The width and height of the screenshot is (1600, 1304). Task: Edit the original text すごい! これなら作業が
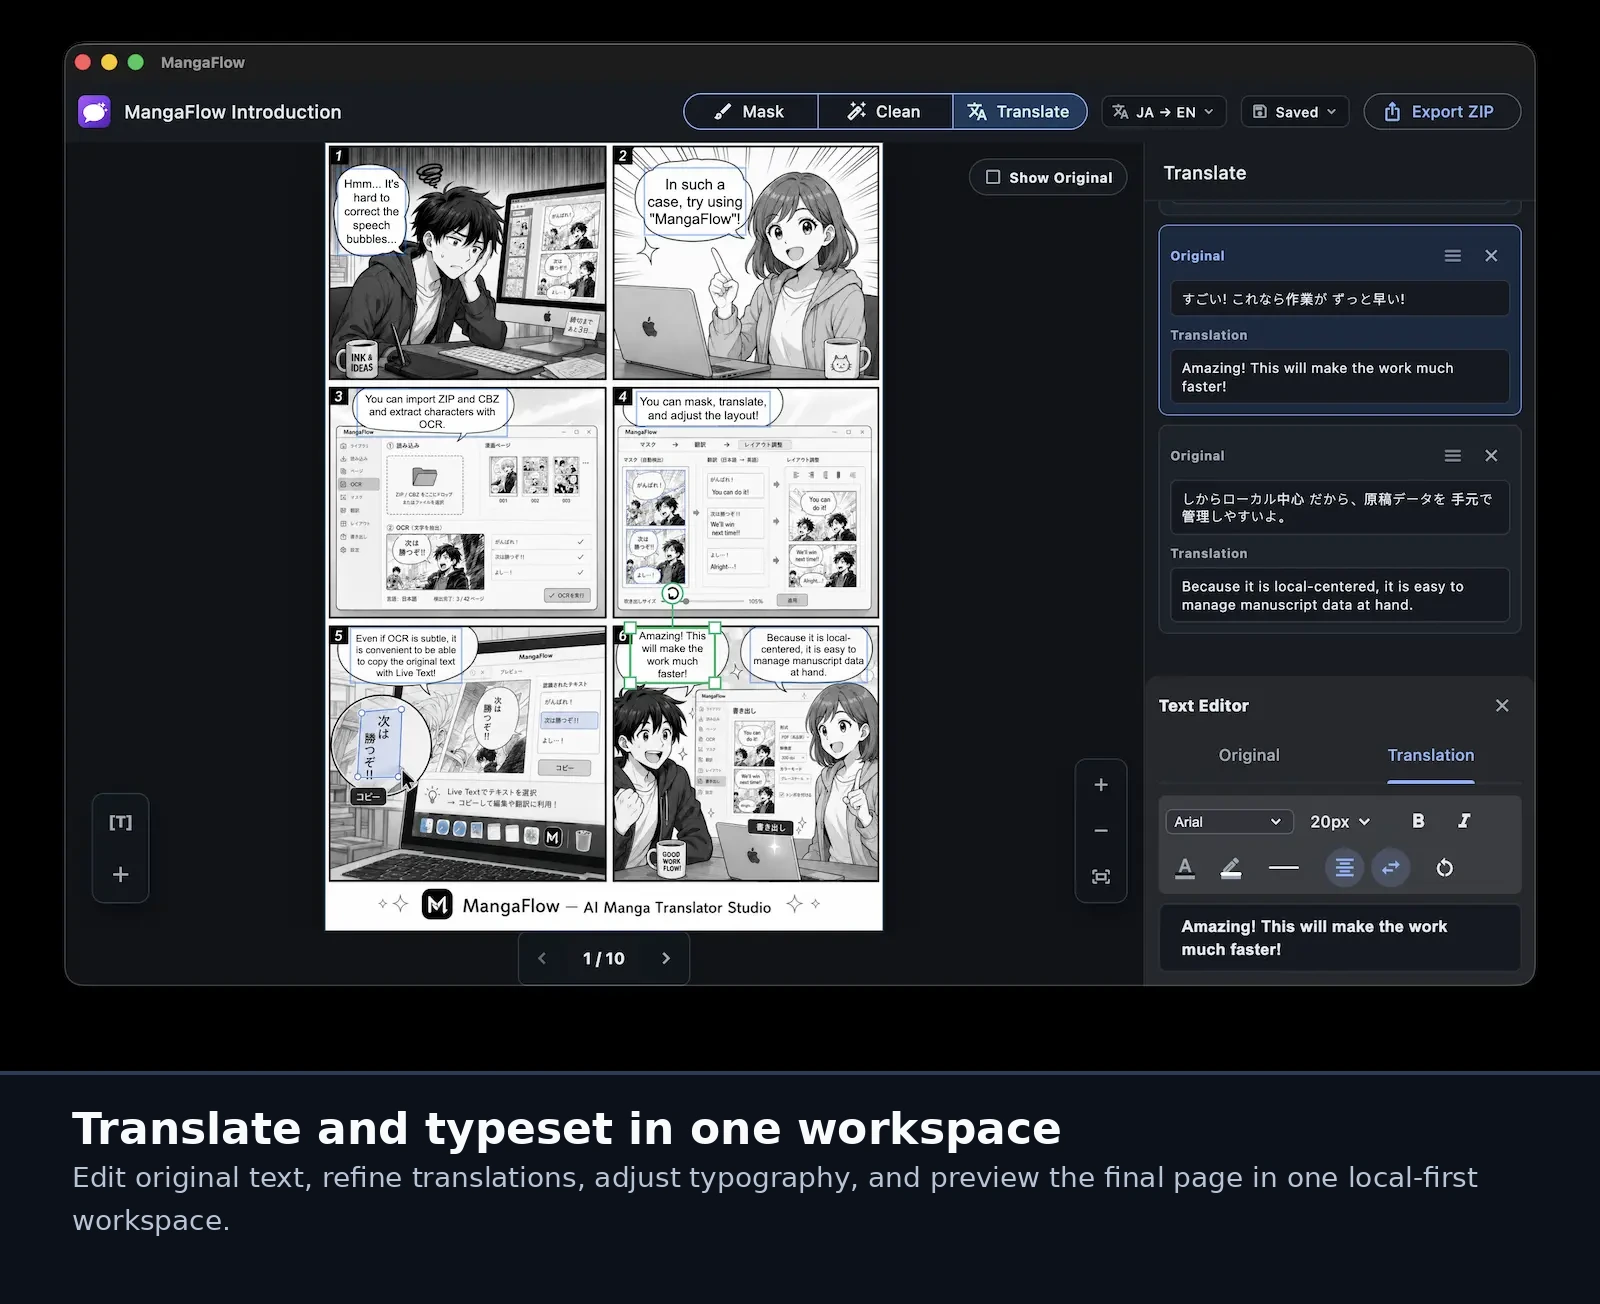pos(1339,299)
